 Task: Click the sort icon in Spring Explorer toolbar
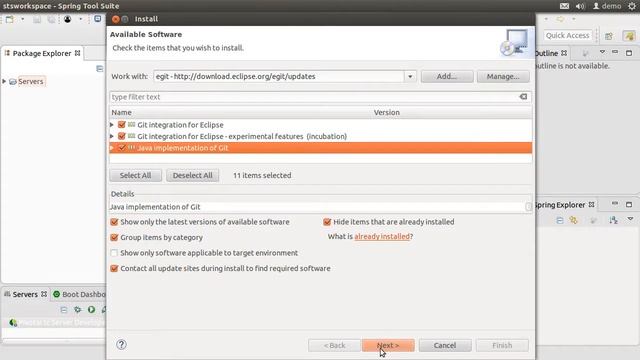coord(613,220)
